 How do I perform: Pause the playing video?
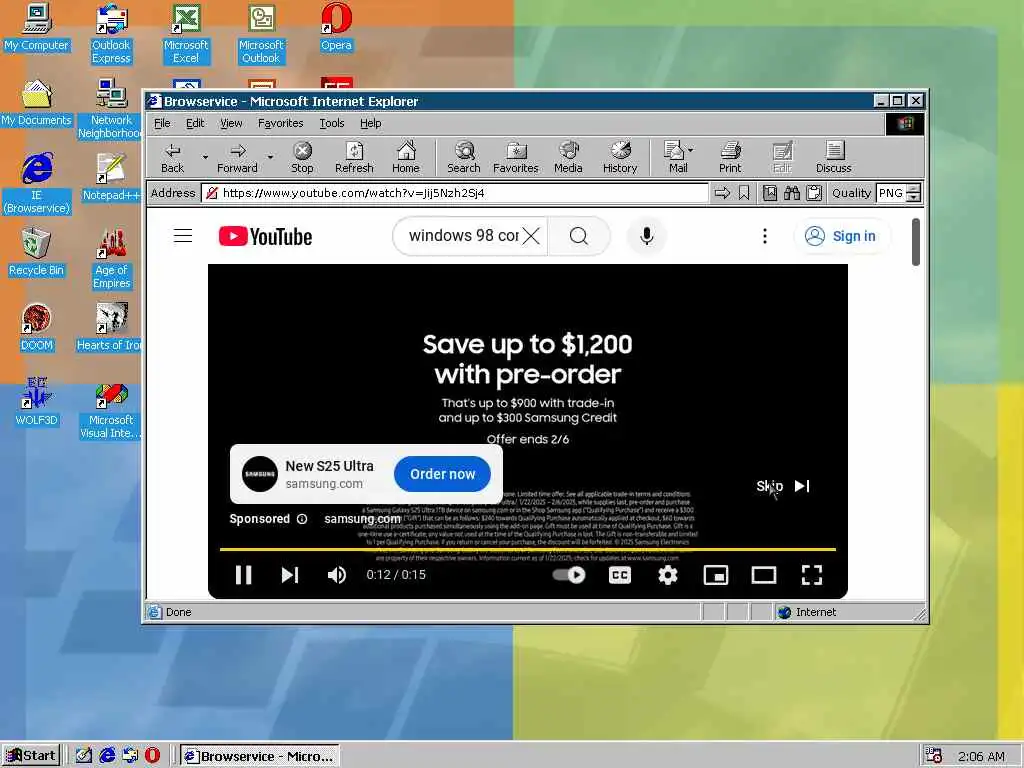point(243,575)
